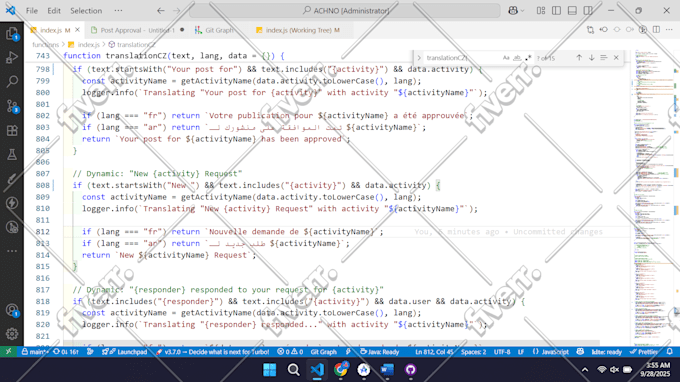Open the Explorer view in activity bar

click(12, 33)
